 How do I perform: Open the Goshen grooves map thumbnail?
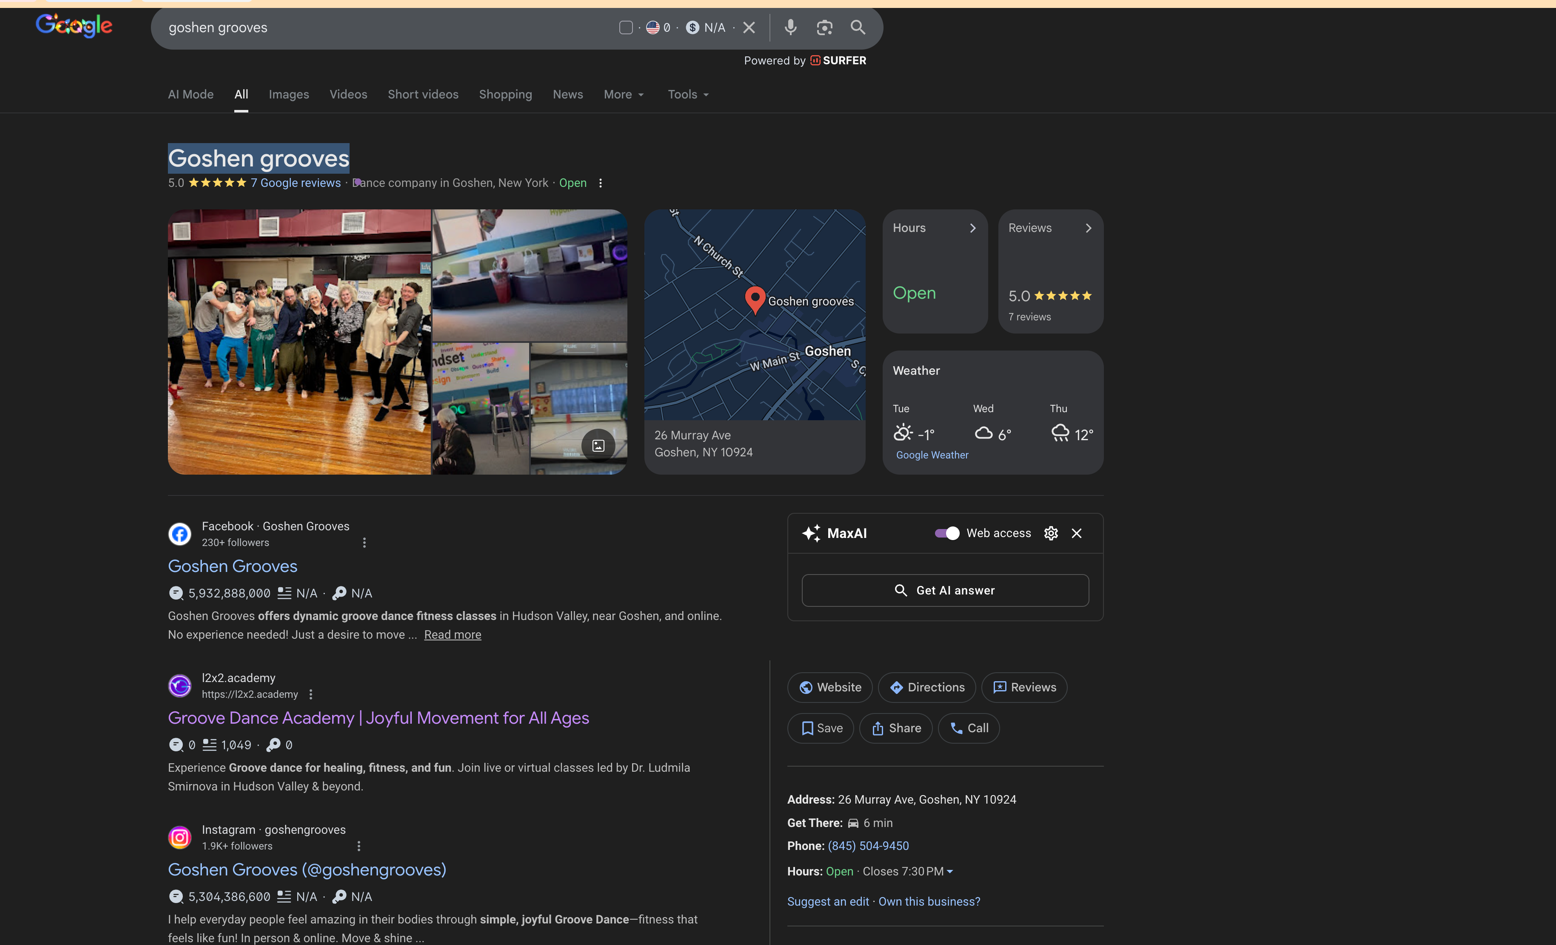click(754, 315)
